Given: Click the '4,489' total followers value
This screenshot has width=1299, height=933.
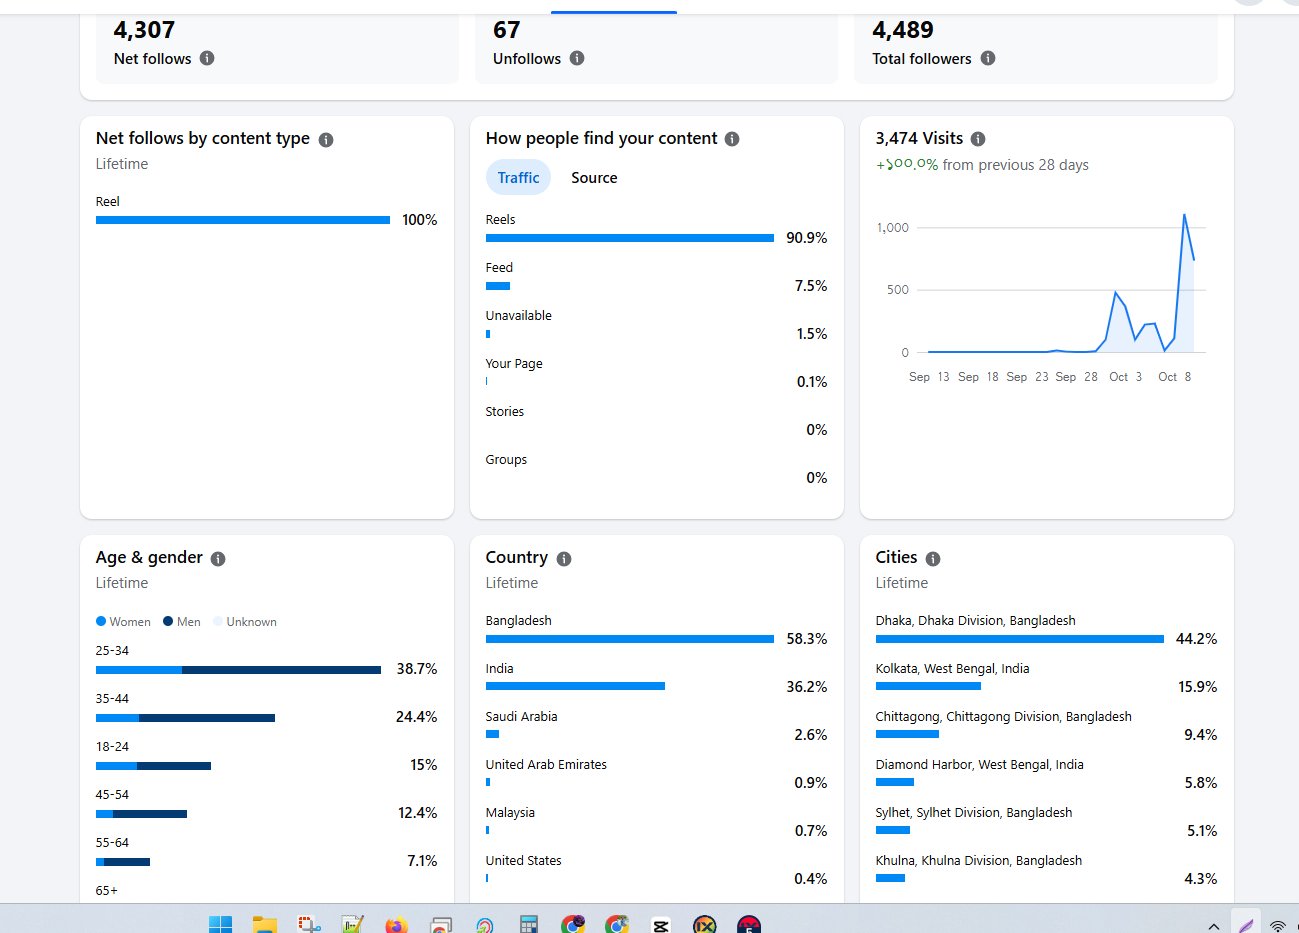Looking at the screenshot, I should 902,30.
